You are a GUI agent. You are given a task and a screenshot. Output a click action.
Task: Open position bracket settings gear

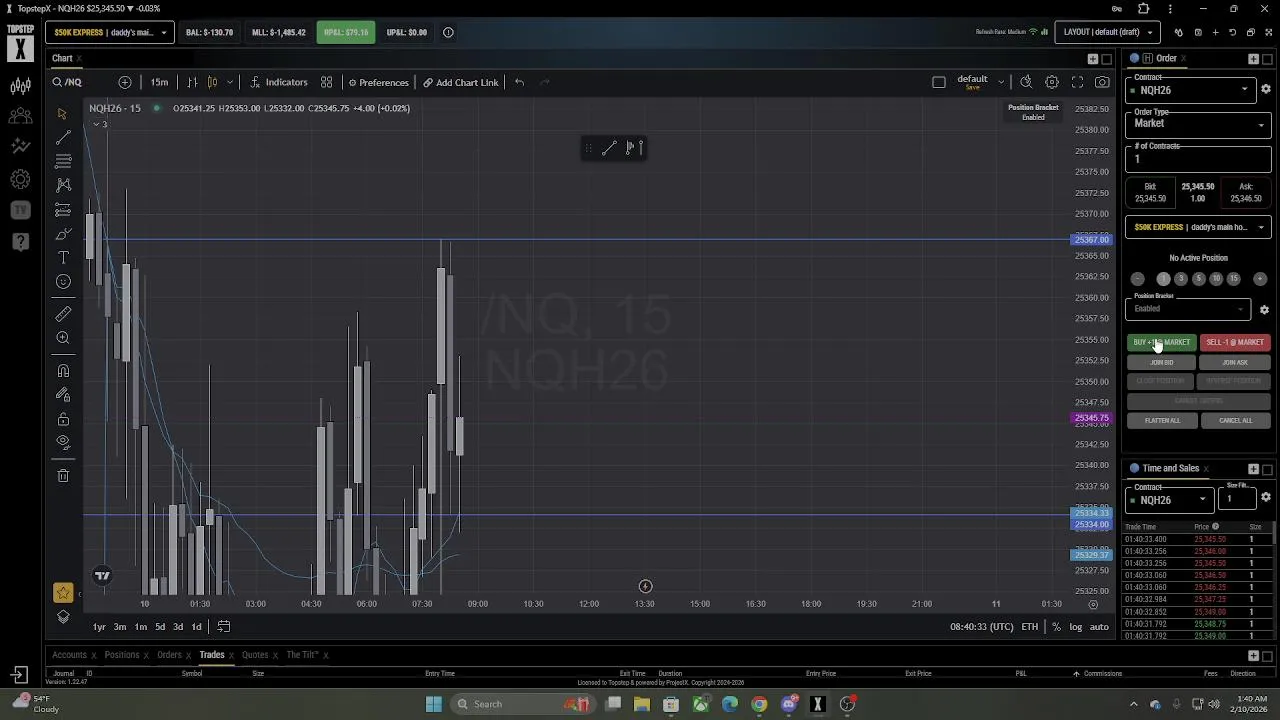(1264, 310)
